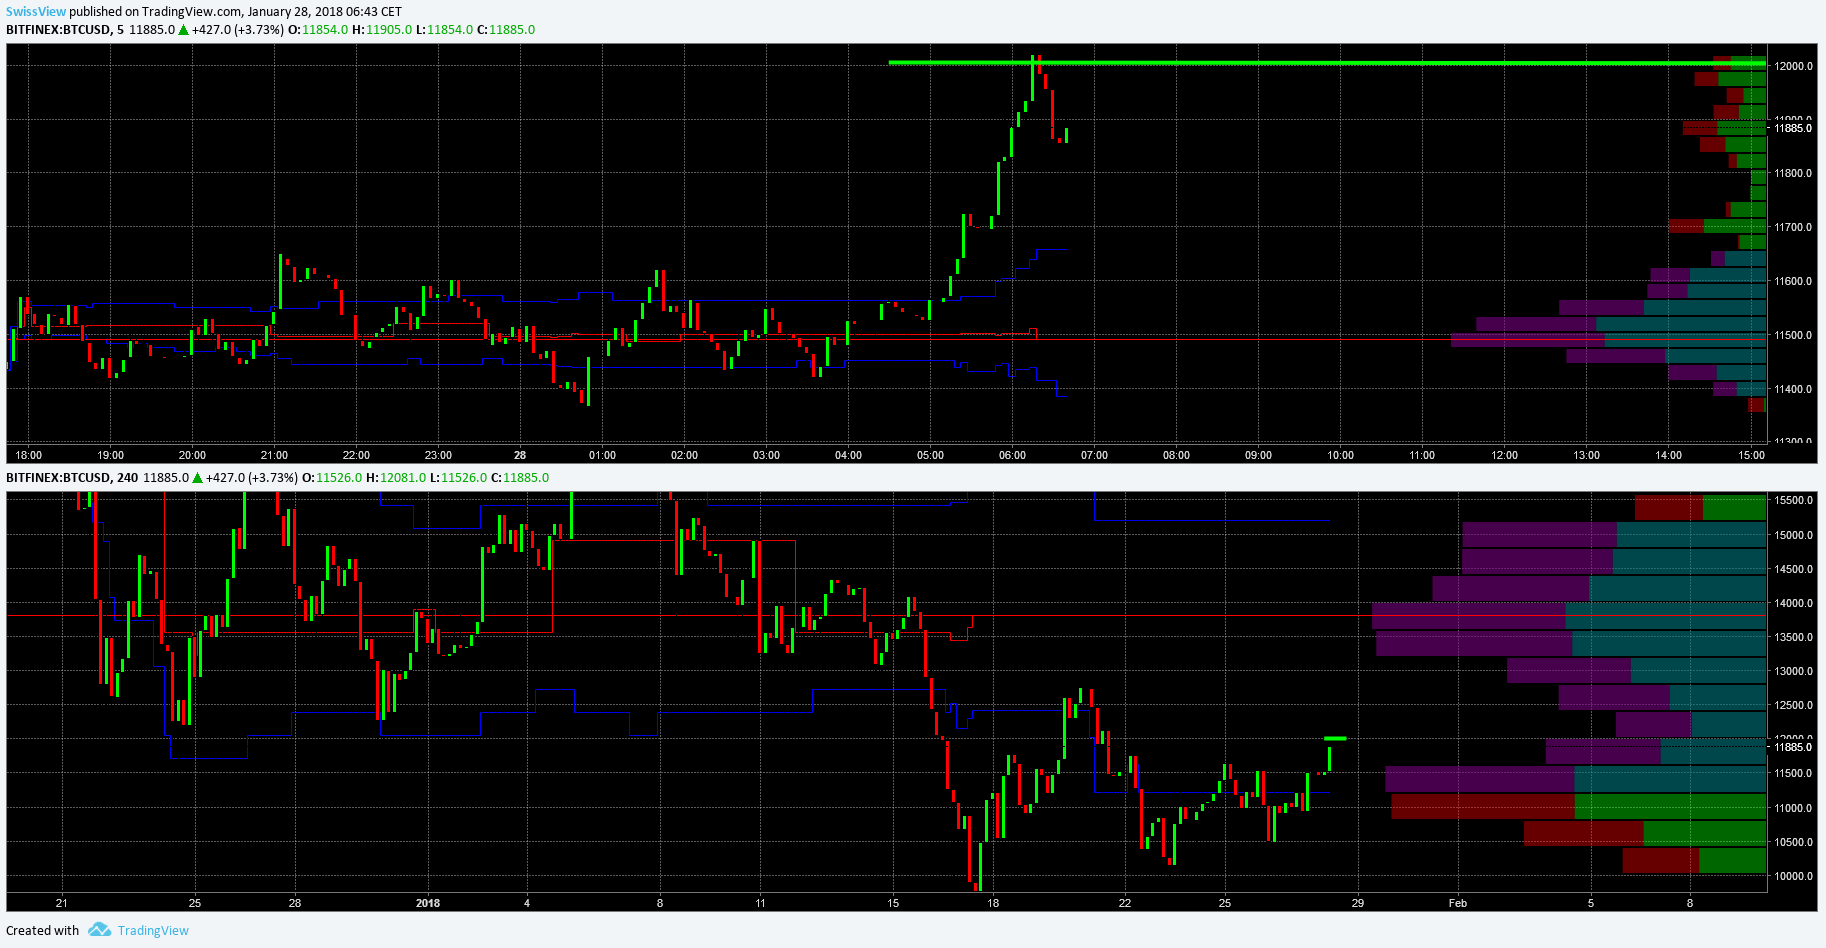The height and width of the screenshot is (948, 1826).
Task: Click the short green marker on lower chart
Action: click(x=1335, y=738)
